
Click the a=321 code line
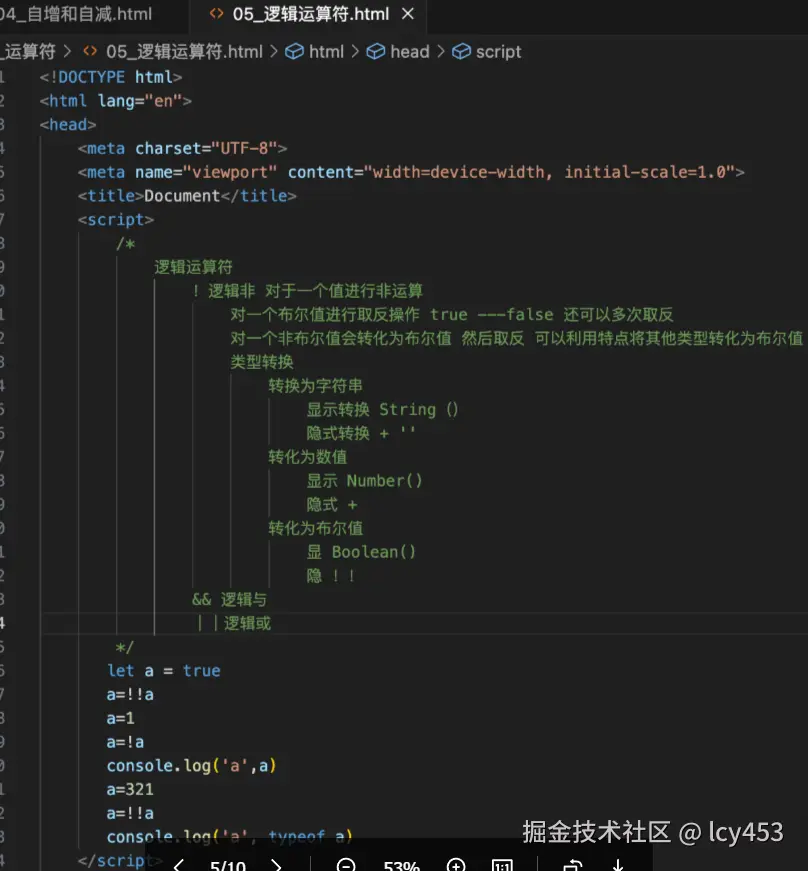coord(130,789)
